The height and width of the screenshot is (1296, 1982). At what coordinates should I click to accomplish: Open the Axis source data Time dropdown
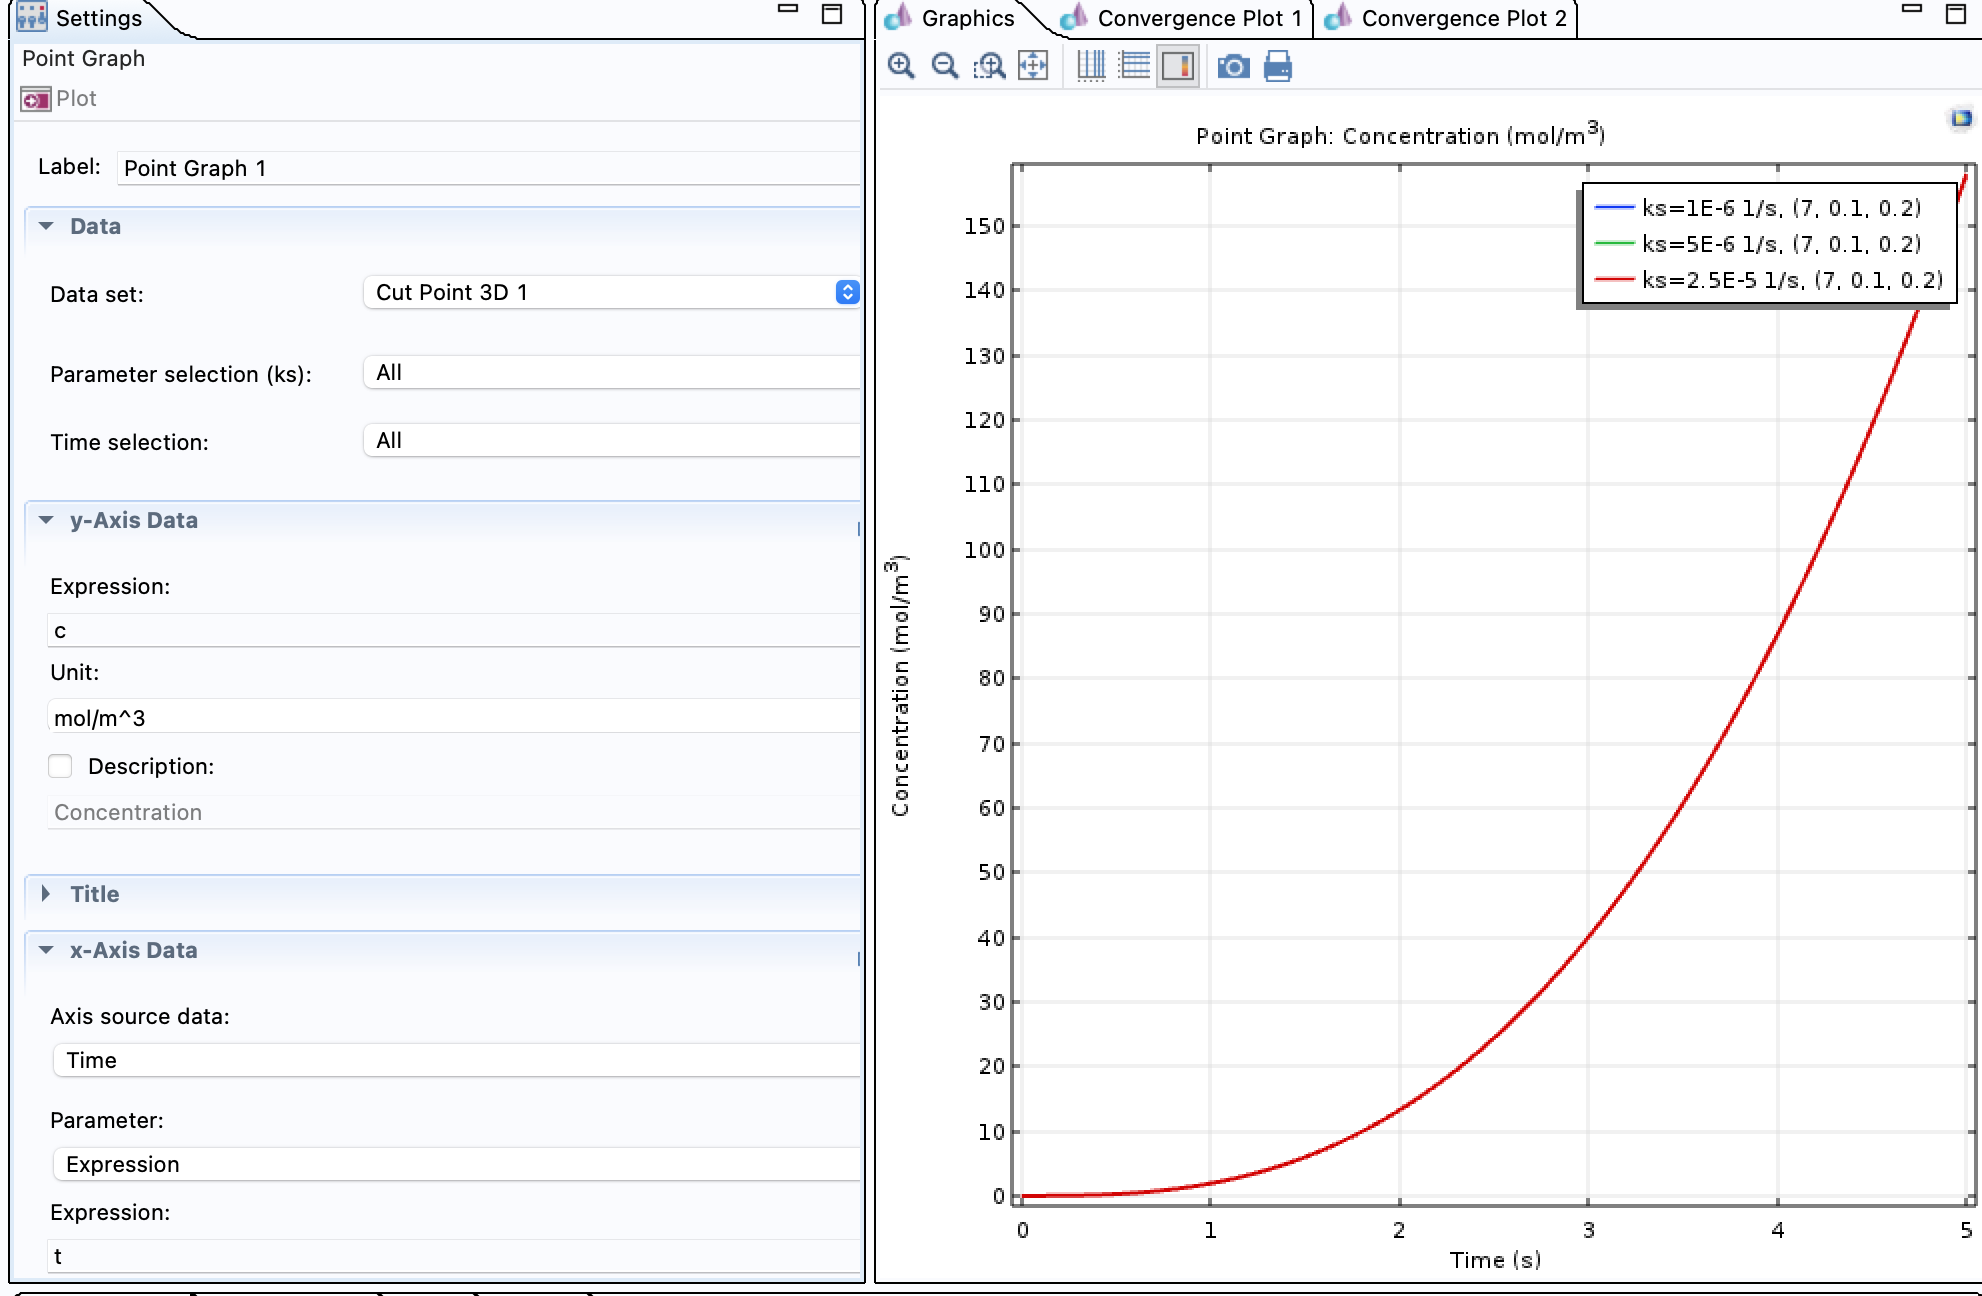(x=455, y=1060)
